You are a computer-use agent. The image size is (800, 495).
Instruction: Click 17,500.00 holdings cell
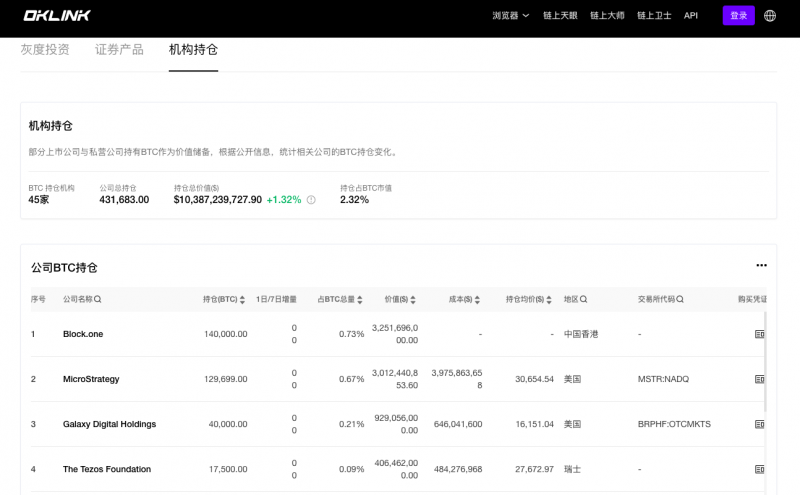(228, 469)
